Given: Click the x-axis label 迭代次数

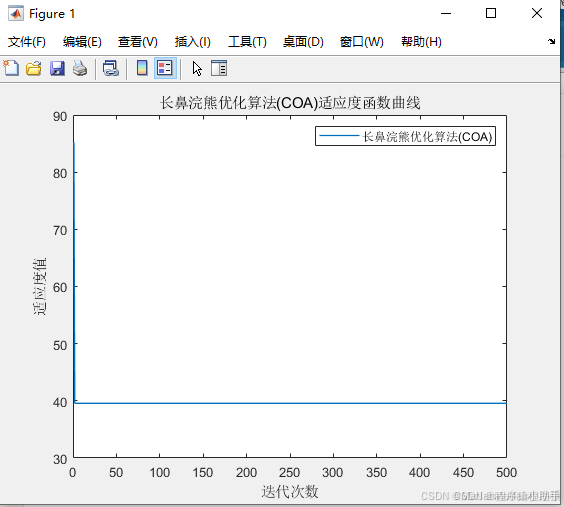Looking at the screenshot, I should (x=290, y=492).
